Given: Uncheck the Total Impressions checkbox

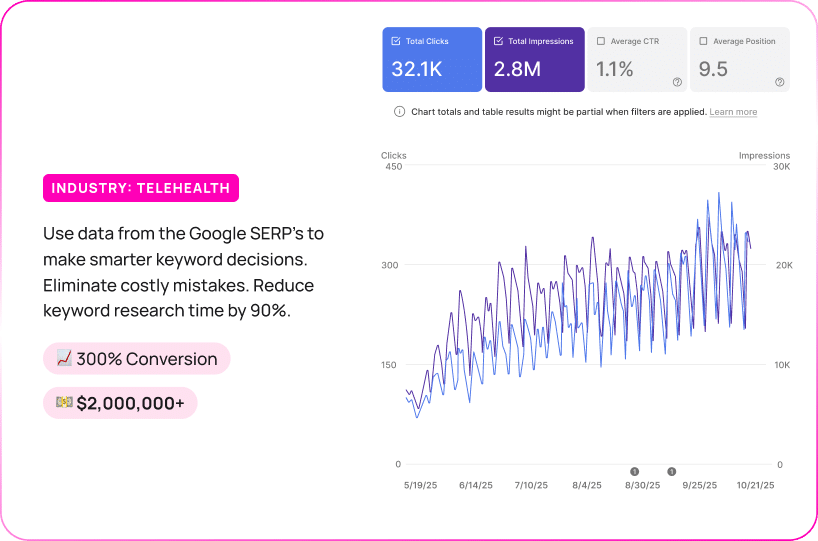Looking at the screenshot, I should [498, 42].
